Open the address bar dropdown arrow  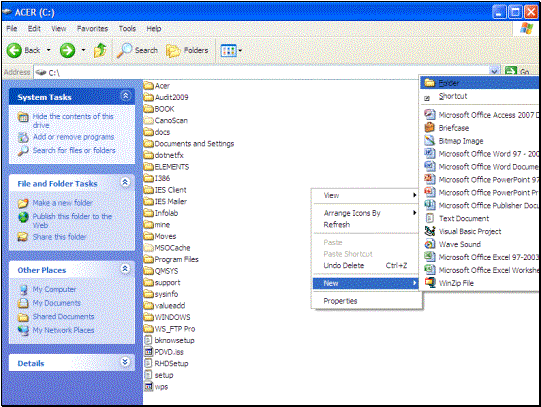[x=494, y=71]
